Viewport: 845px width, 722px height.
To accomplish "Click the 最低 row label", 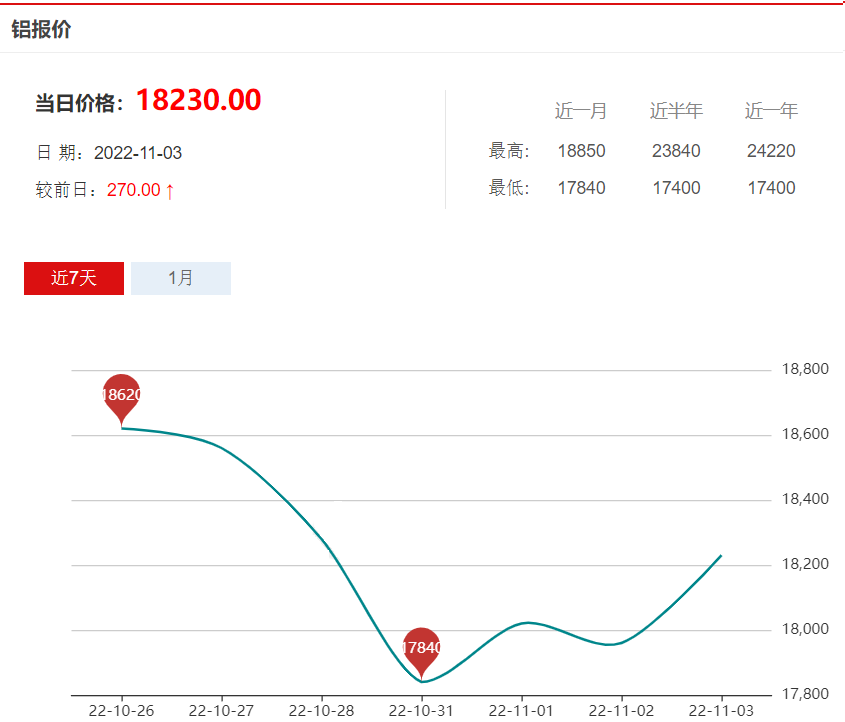I will click(509, 188).
